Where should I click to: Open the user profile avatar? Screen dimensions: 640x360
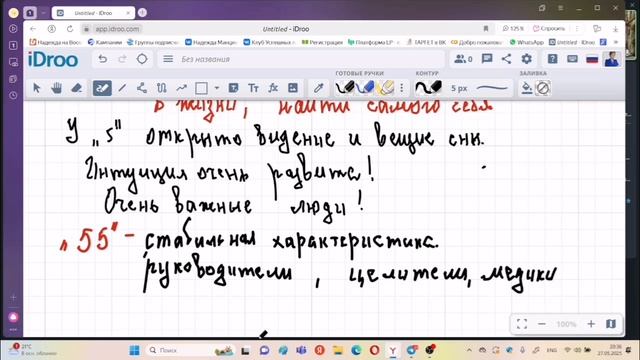pos(612,59)
